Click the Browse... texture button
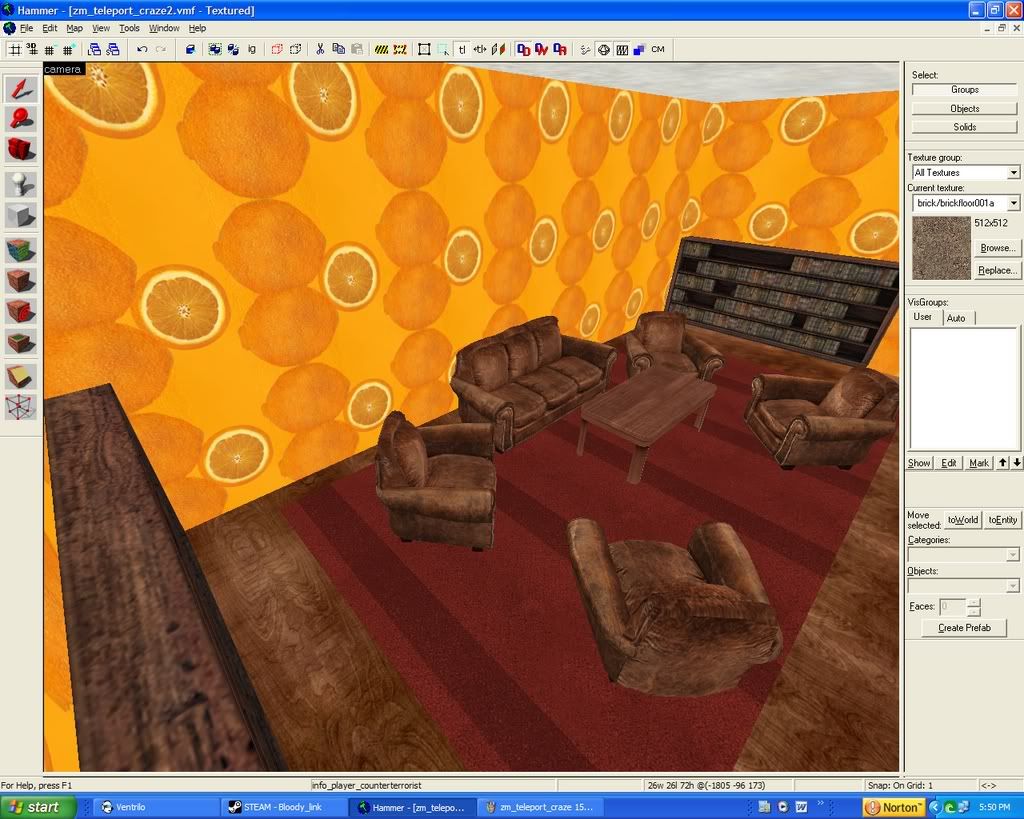Screen dimensions: 1024x819 click(996, 248)
